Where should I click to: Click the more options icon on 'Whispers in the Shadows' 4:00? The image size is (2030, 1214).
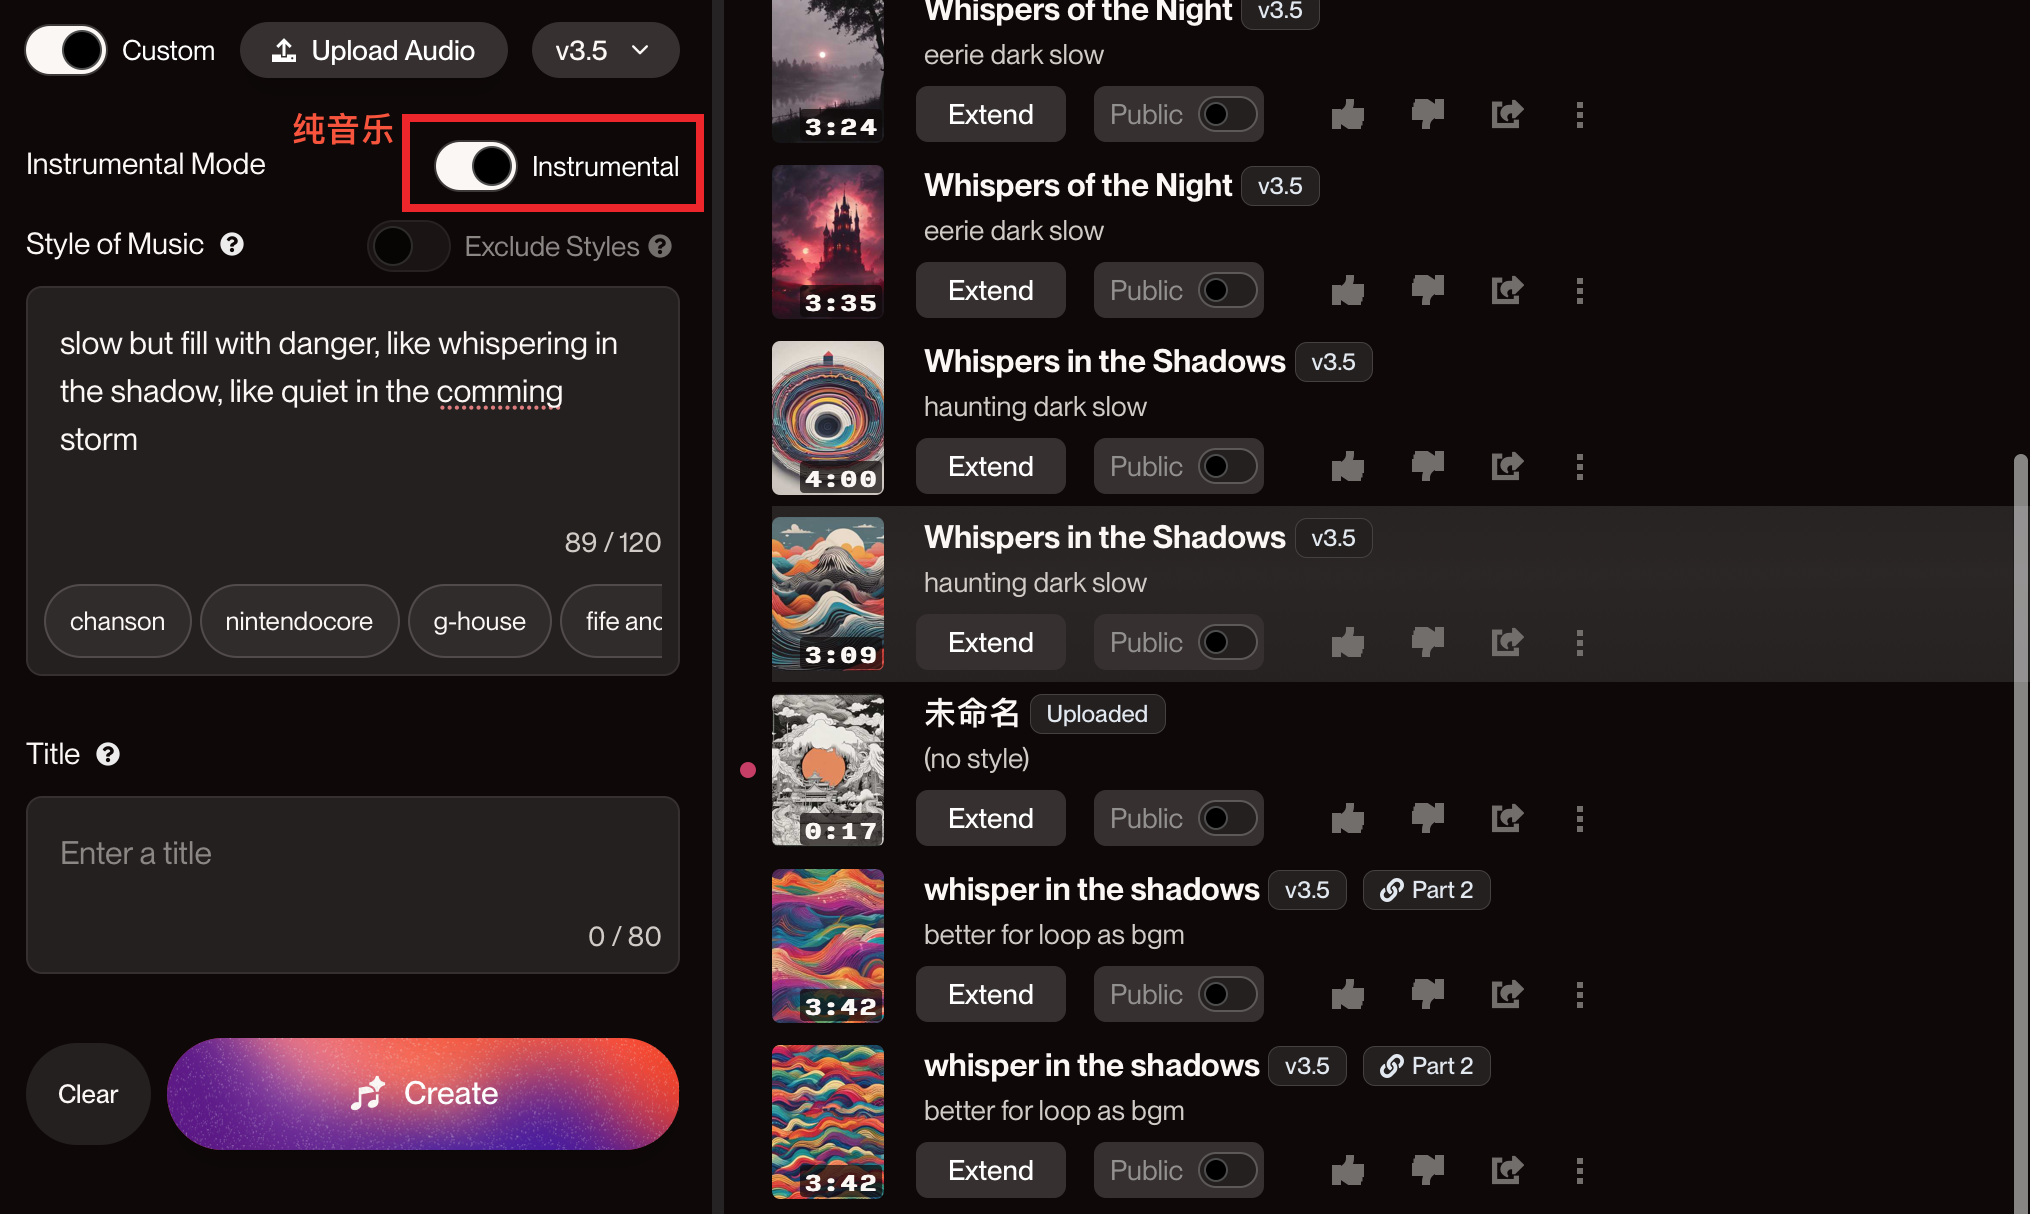tap(1579, 467)
